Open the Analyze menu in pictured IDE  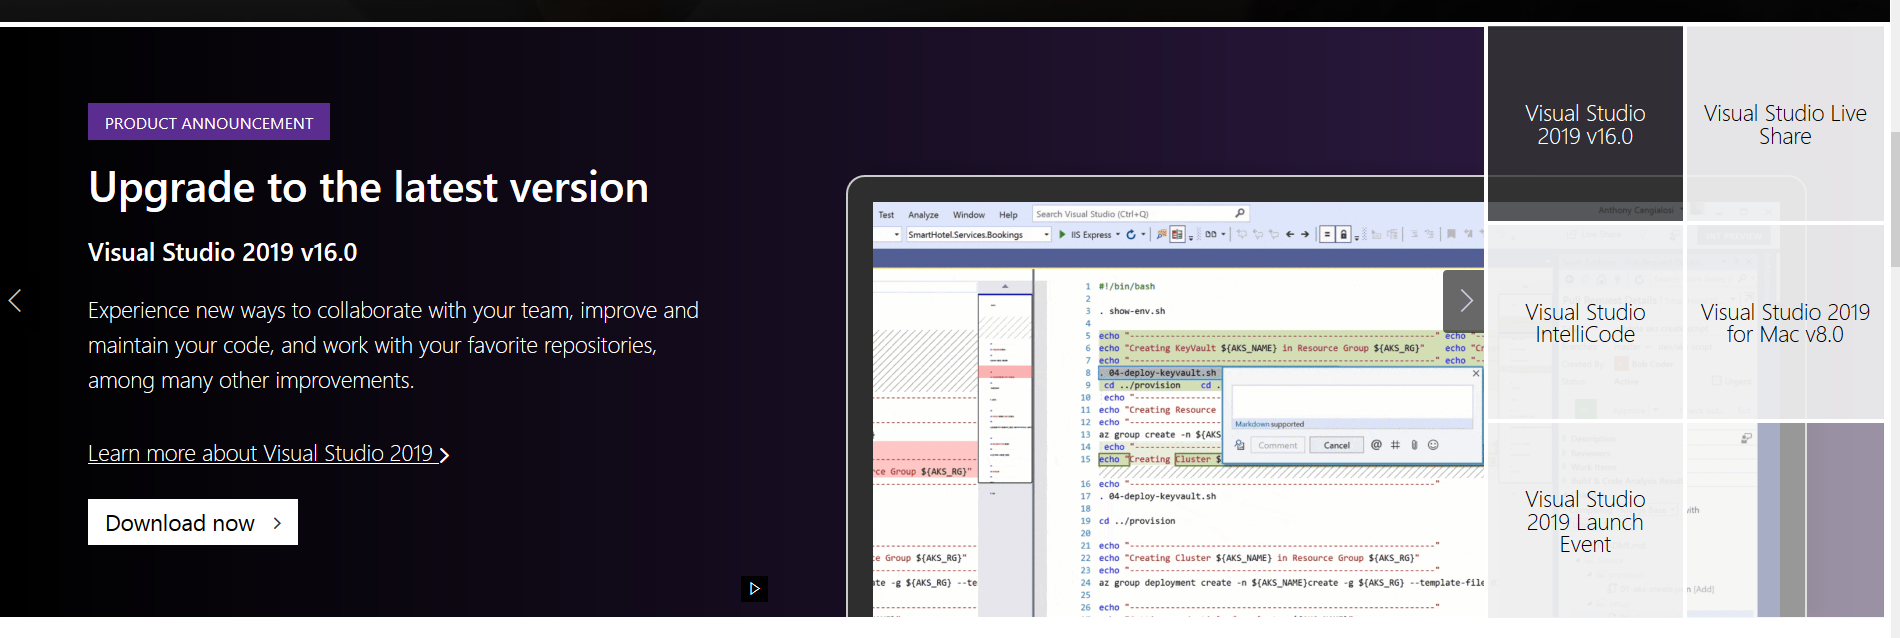pos(923,215)
